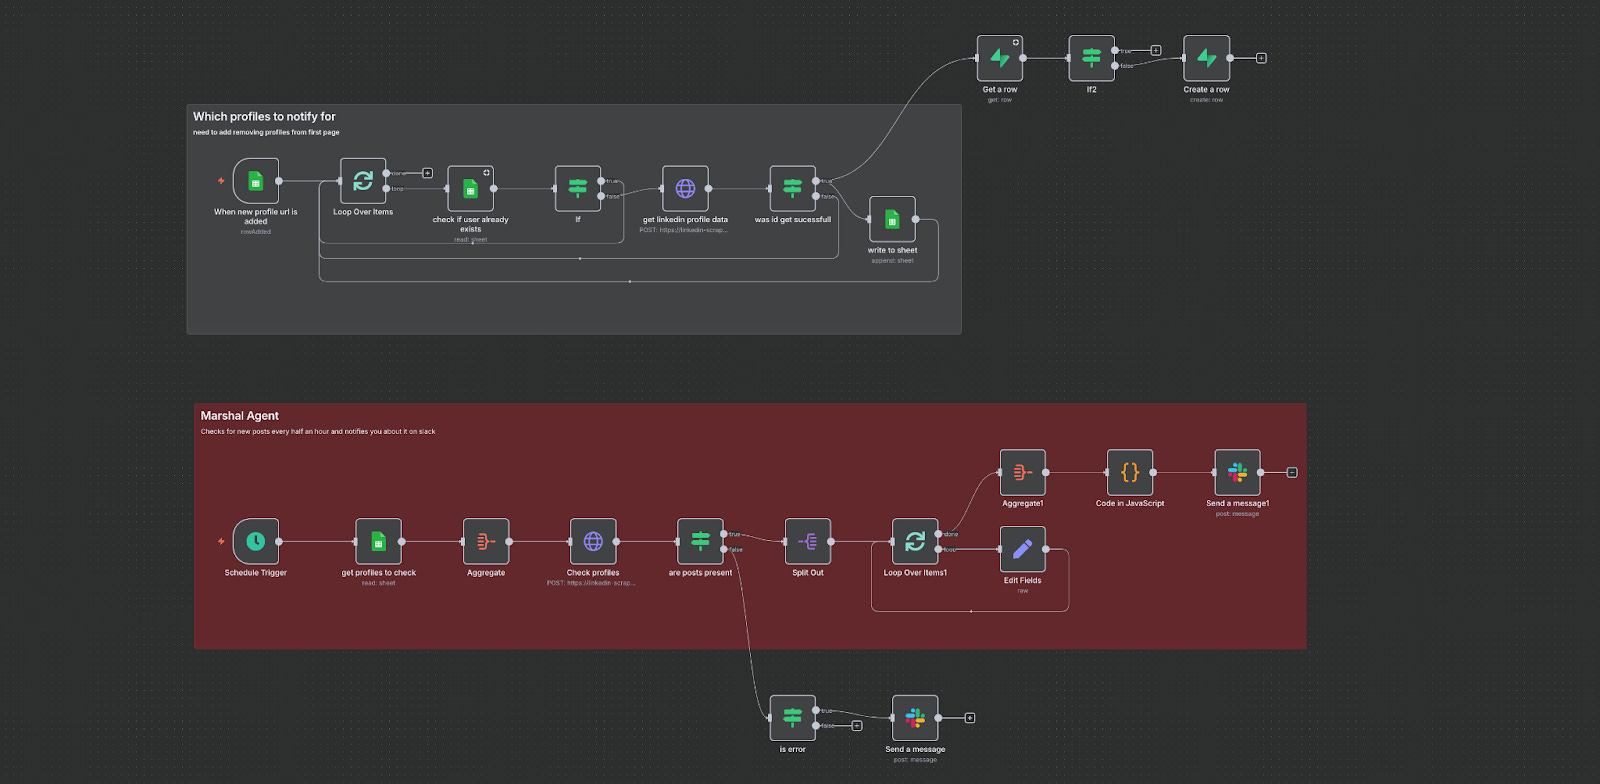Select the Get a row node
Screen dimensions: 1600x784
pyautogui.click(x=1000, y=58)
